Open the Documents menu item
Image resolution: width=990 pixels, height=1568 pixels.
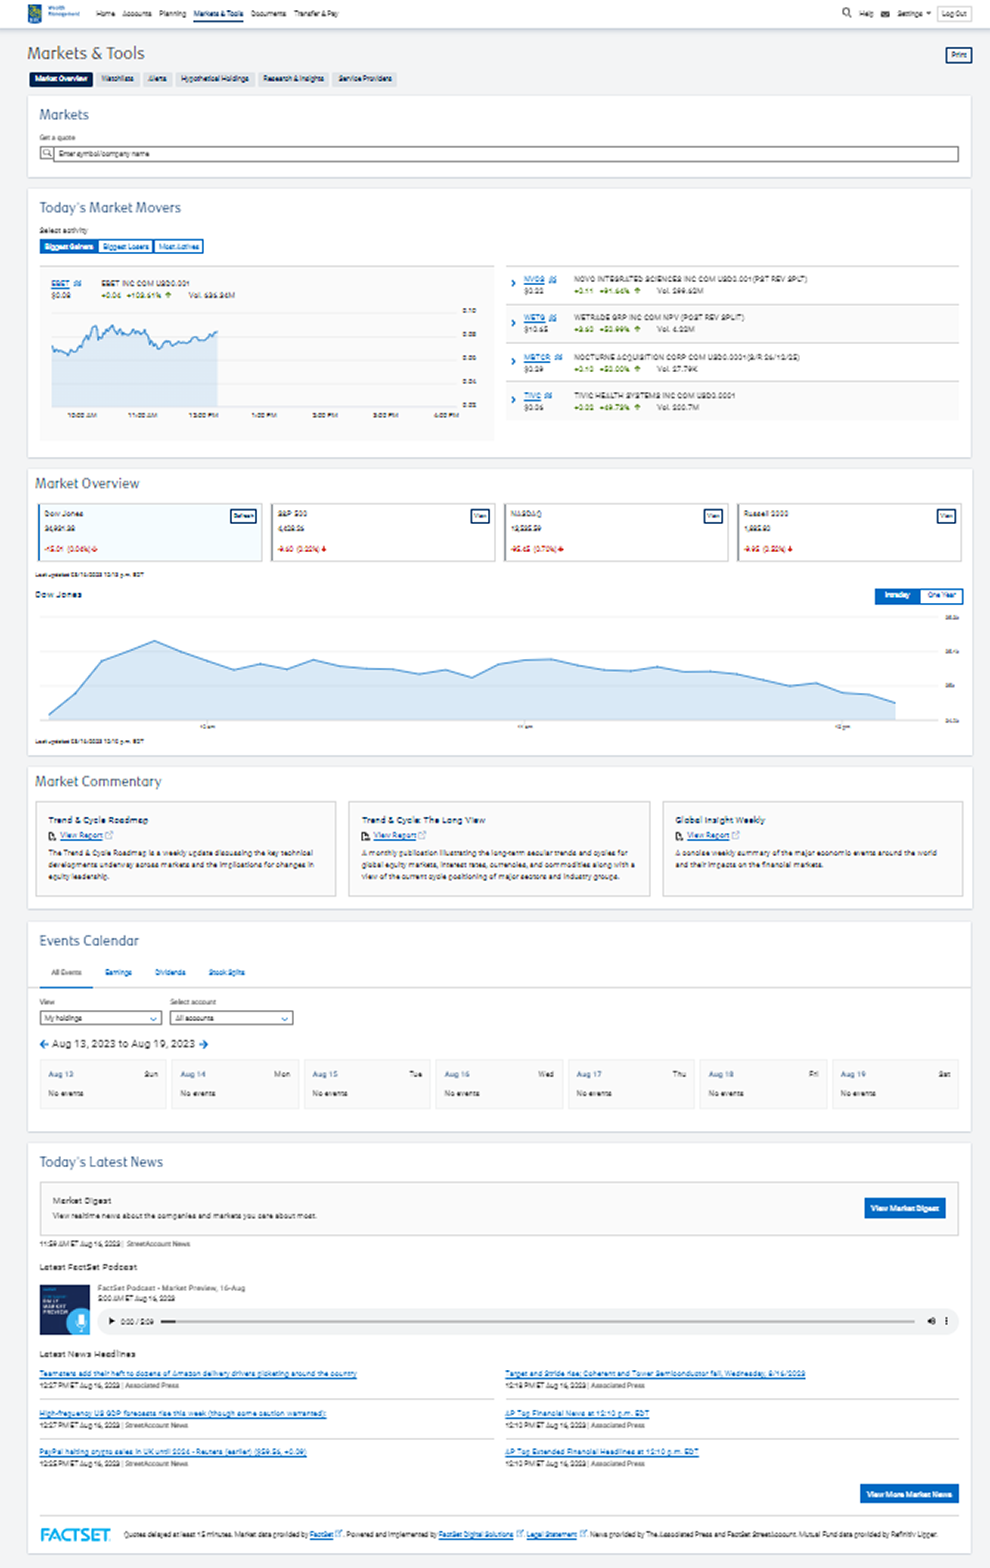tap(268, 14)
